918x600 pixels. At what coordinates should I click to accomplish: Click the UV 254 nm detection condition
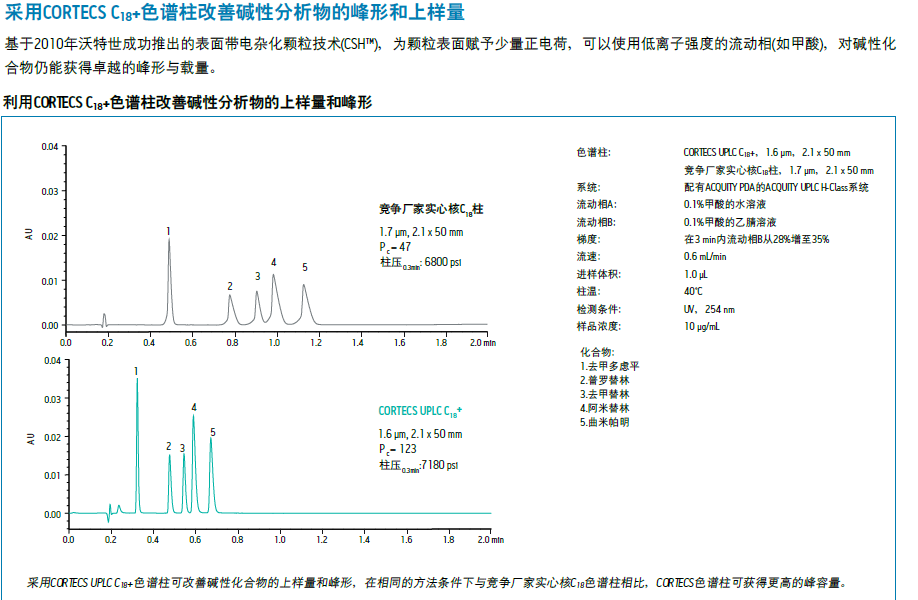tap(708, 309)
